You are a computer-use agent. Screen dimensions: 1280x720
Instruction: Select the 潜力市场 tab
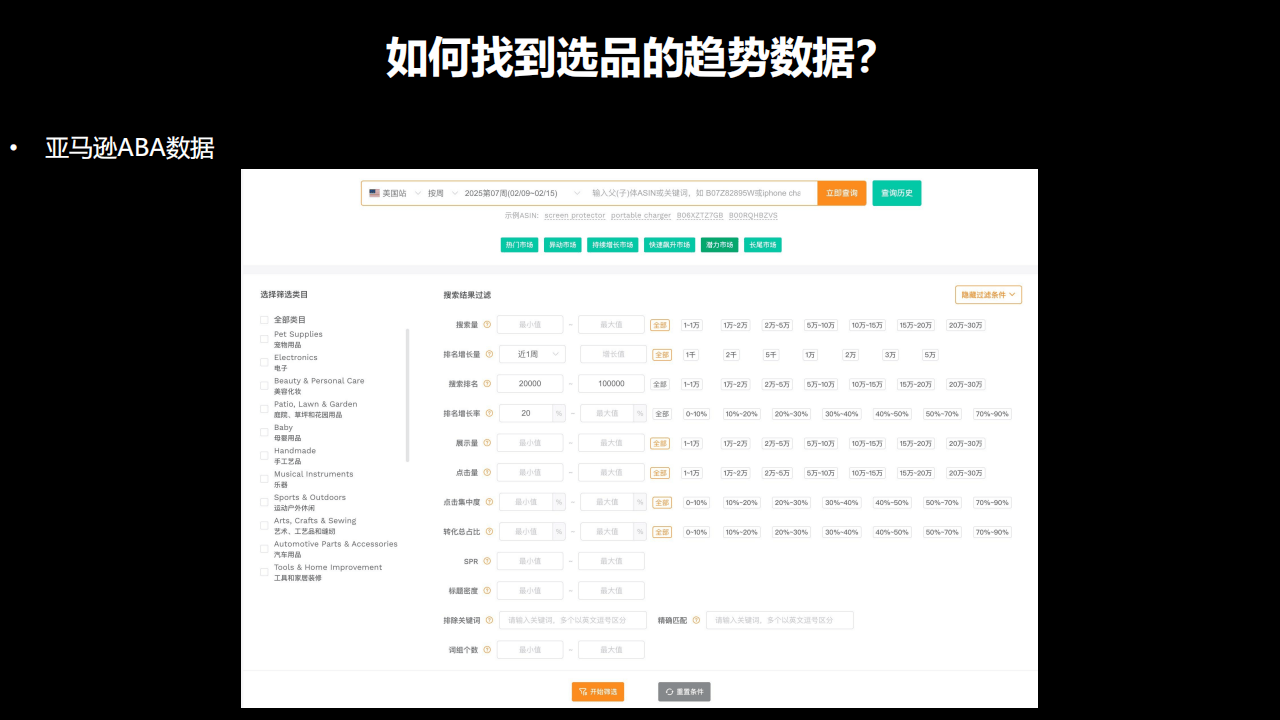[719, 245]
